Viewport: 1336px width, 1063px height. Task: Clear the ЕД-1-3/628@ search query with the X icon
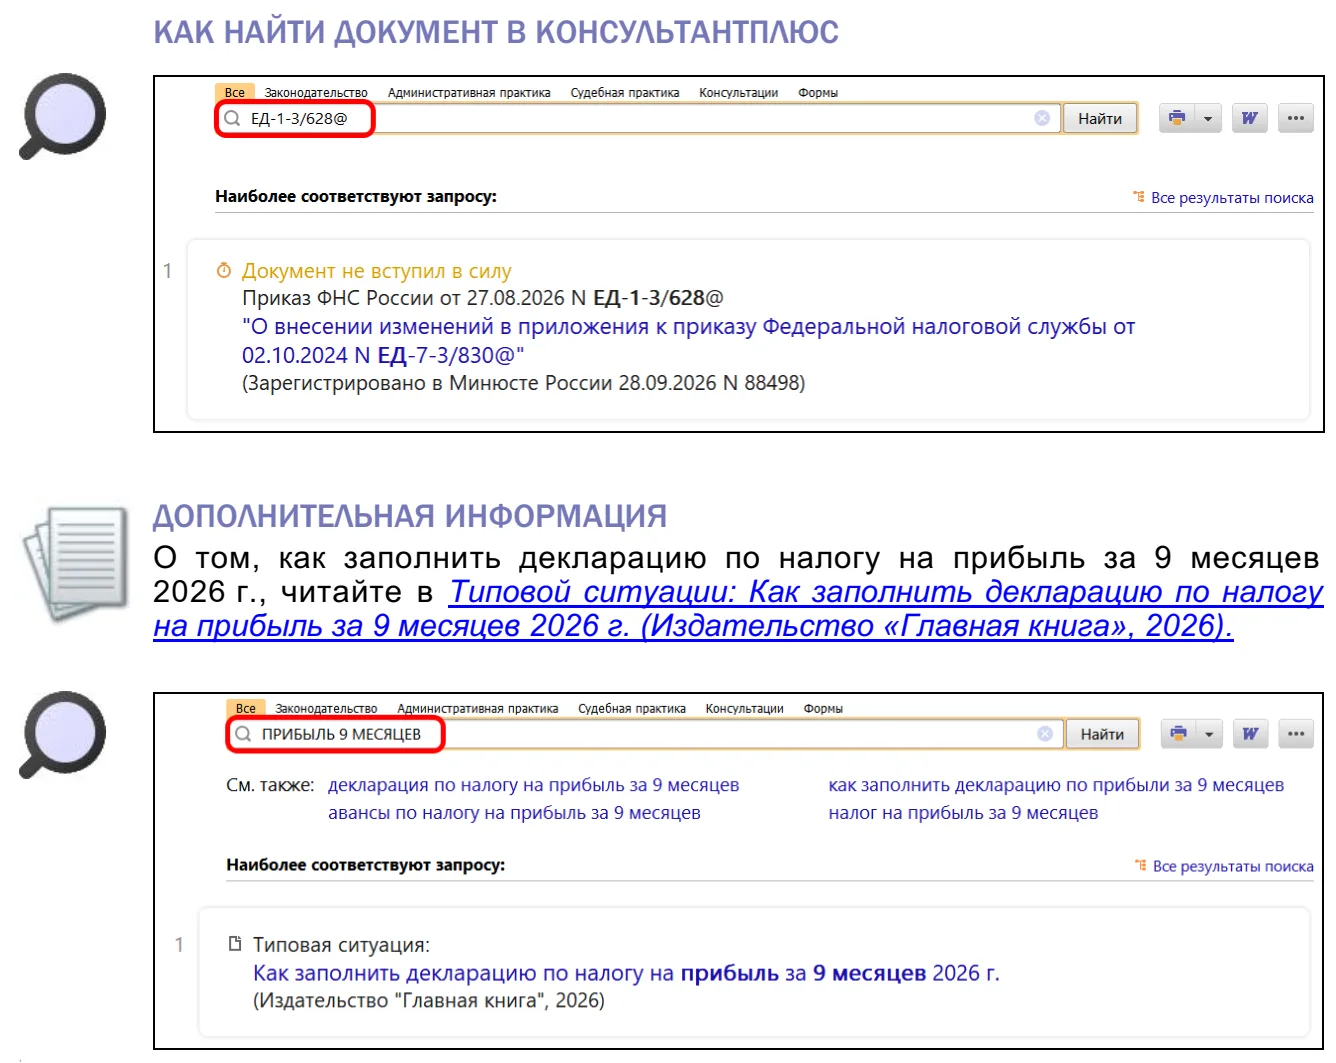(x=1042, y=118)
